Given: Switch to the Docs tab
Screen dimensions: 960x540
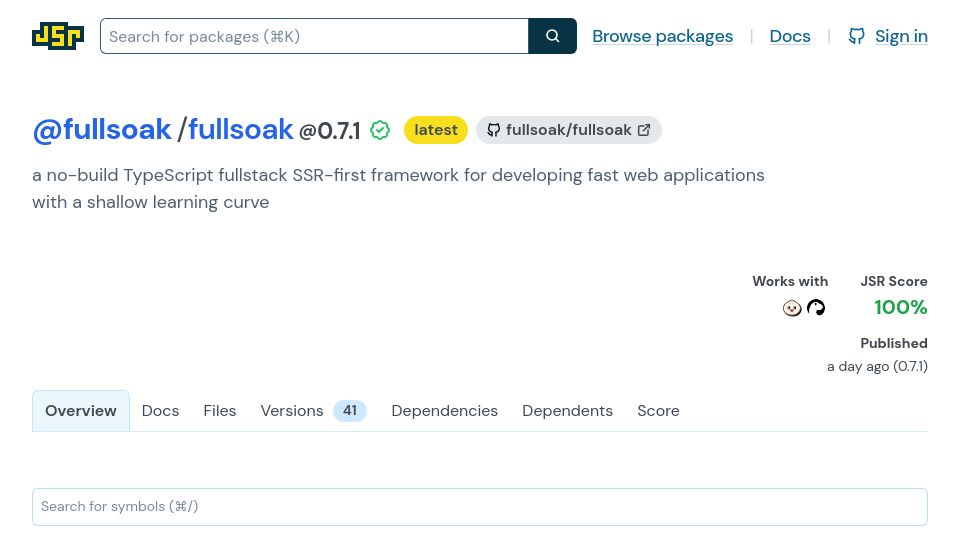Looking at the screenshot, I should [x=160, y=411].
